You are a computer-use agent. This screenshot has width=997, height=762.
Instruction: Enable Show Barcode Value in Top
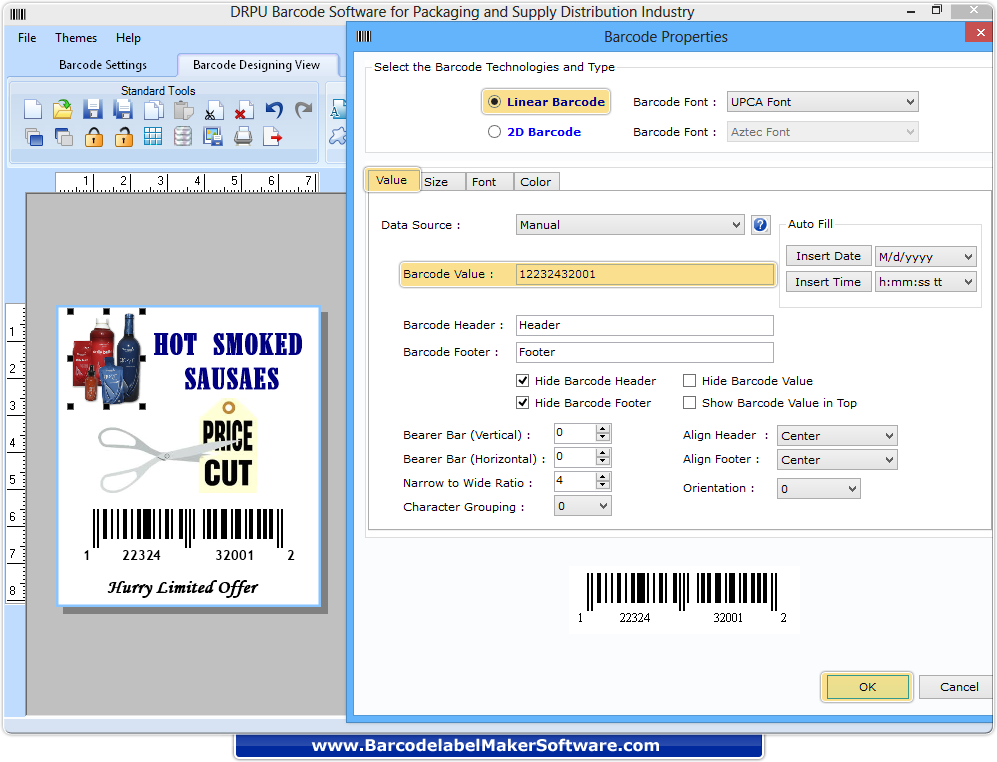coord(689,402)
